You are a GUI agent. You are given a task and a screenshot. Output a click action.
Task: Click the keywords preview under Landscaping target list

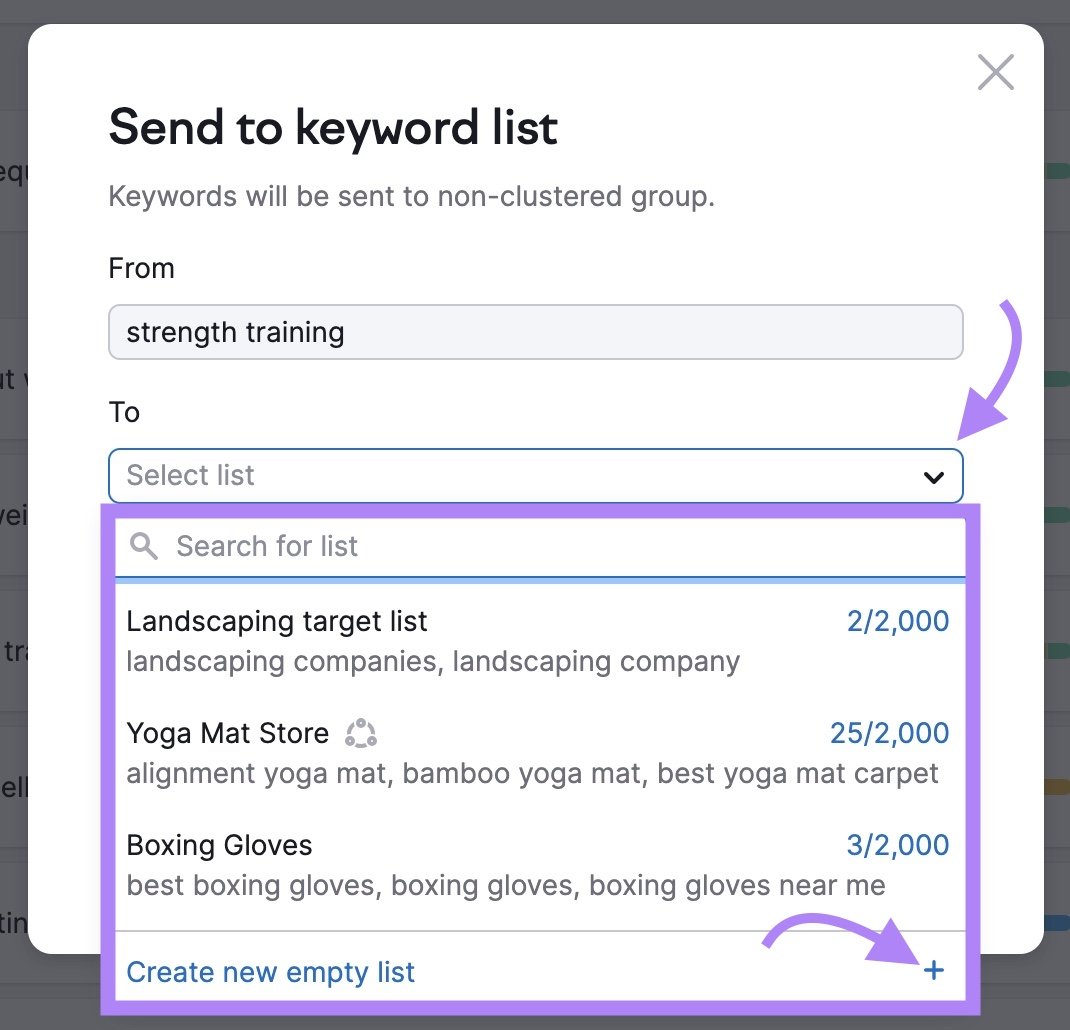(433, 661)
